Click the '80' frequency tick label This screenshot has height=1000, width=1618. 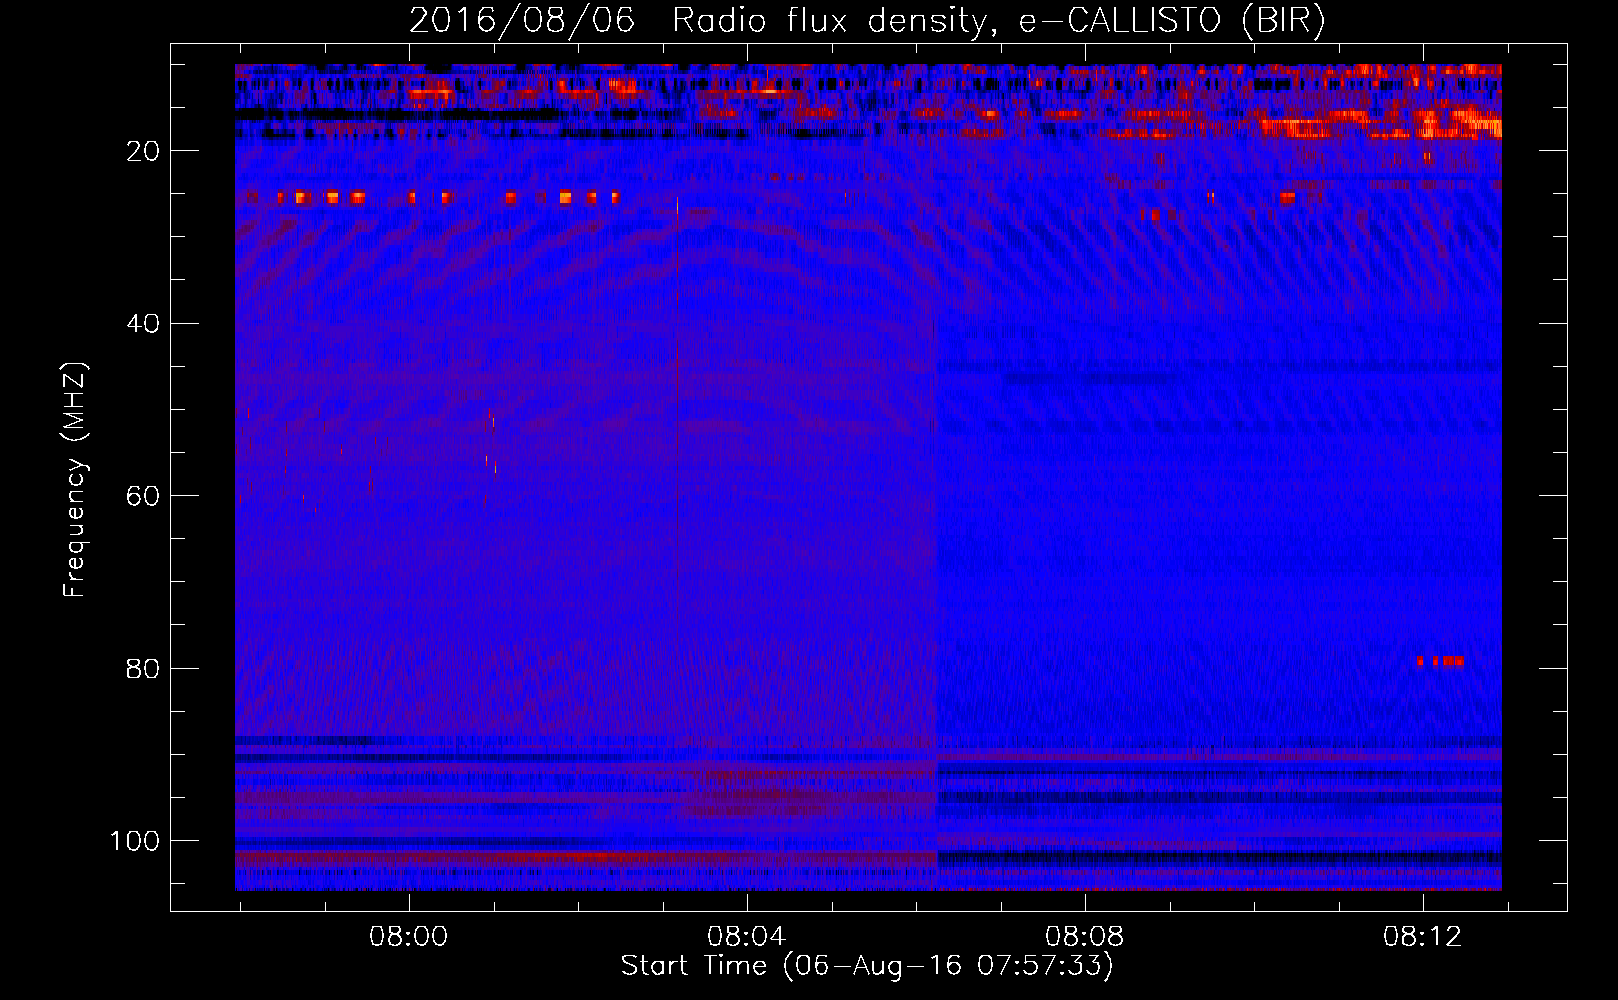143,669
